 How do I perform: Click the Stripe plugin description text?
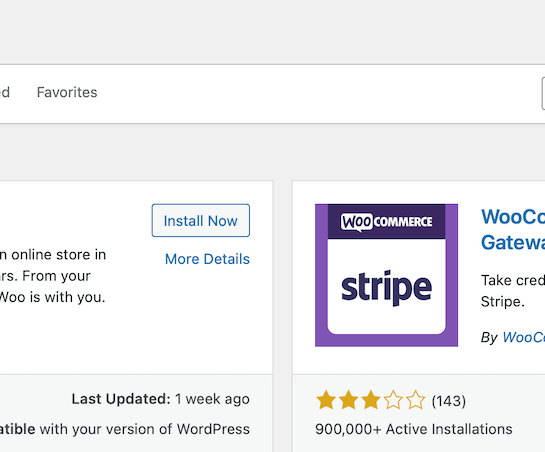513,291
